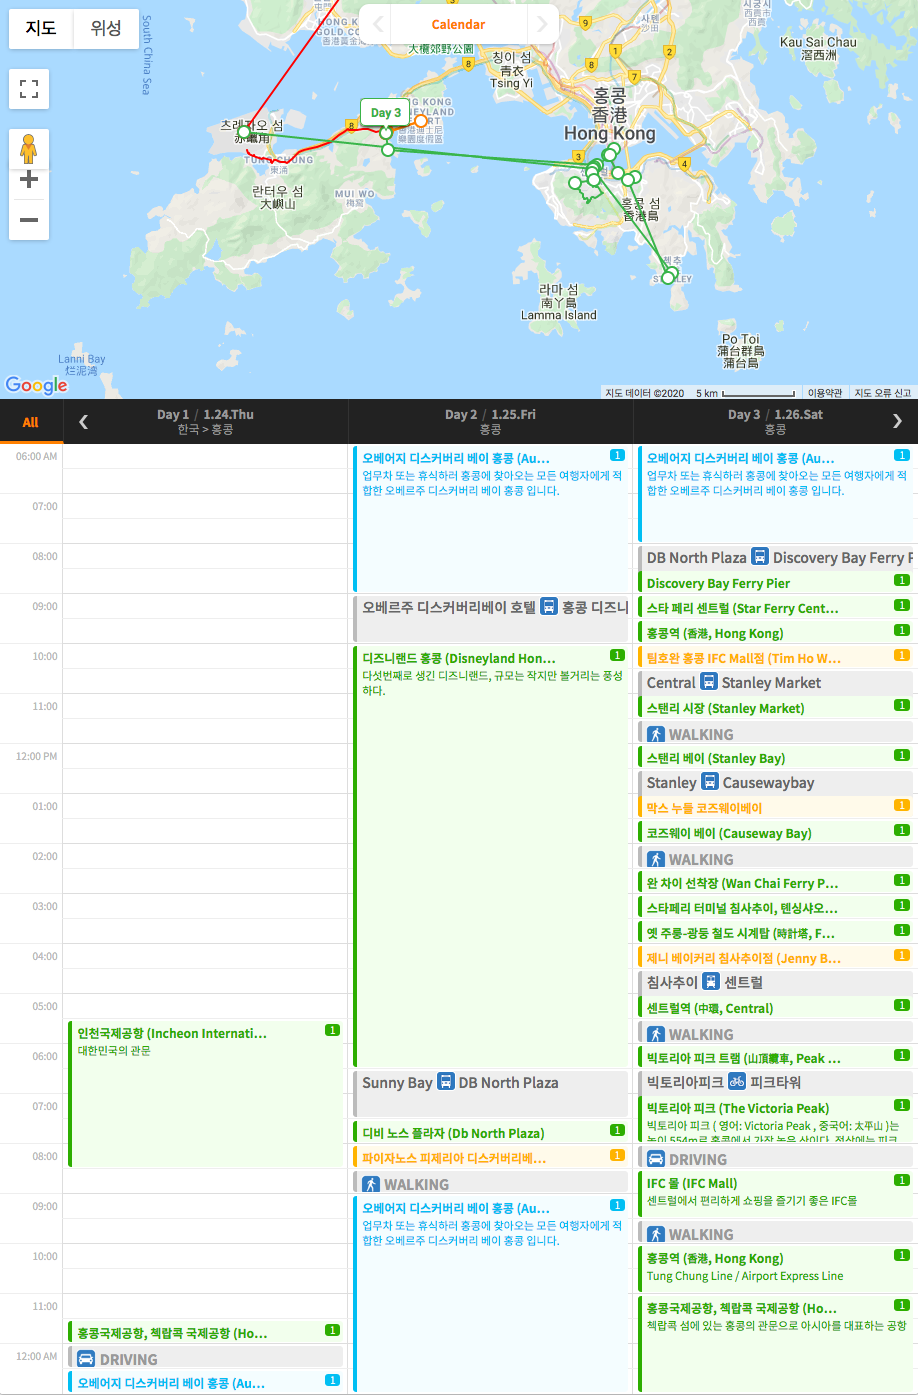
Task: Click the Day 3 marker on the map
Action: [x=386, y=113]
